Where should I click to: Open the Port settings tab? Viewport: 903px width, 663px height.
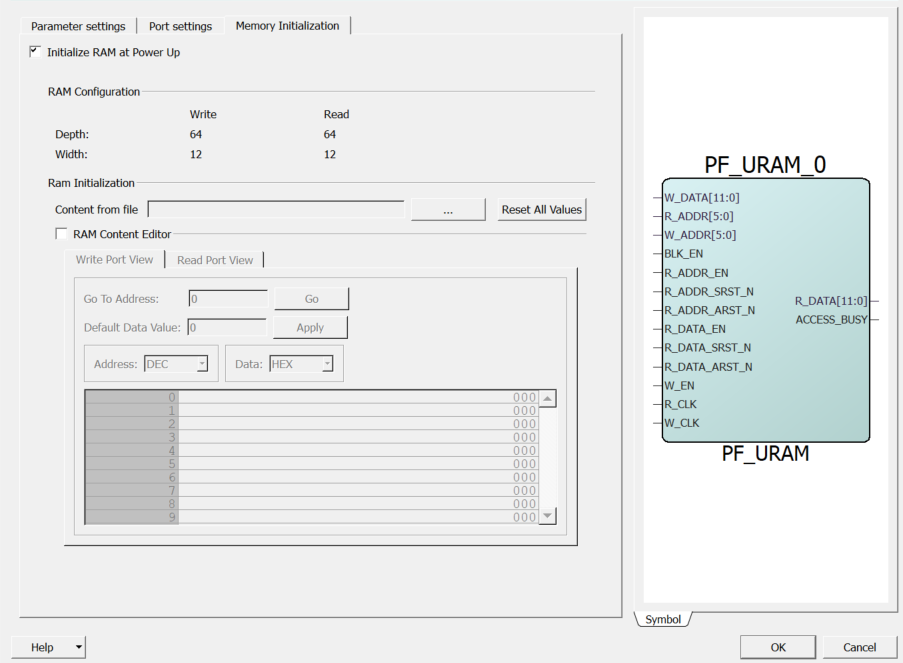pyautogui.click(x=180, y=26)
